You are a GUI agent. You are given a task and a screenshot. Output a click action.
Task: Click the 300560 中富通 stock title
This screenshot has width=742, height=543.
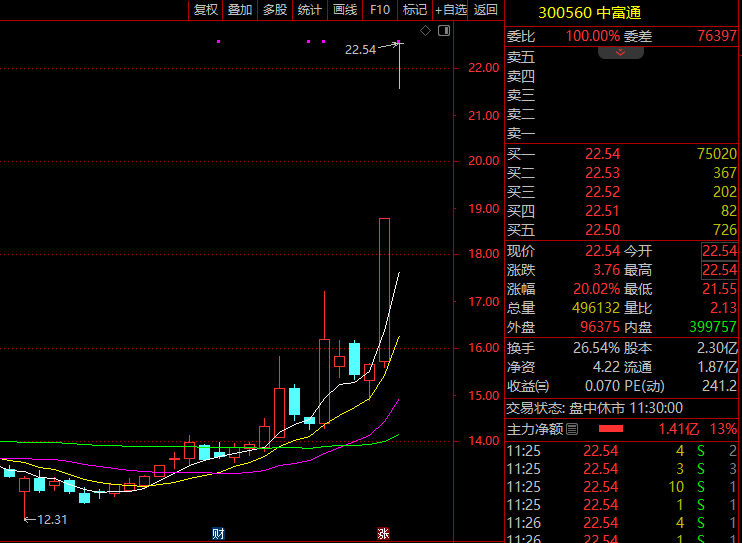pyautogui.click(x=590, y=13)
